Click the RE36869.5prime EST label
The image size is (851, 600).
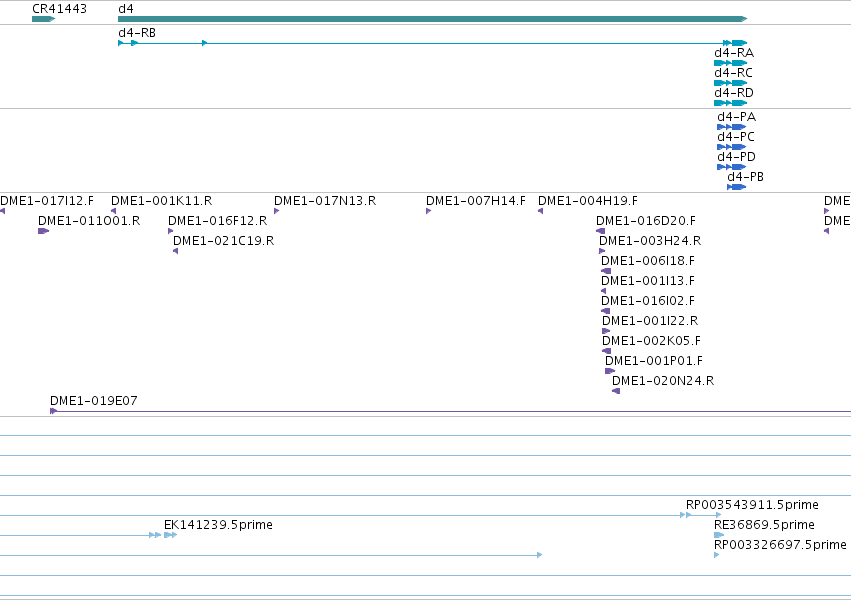pos(764,525)
